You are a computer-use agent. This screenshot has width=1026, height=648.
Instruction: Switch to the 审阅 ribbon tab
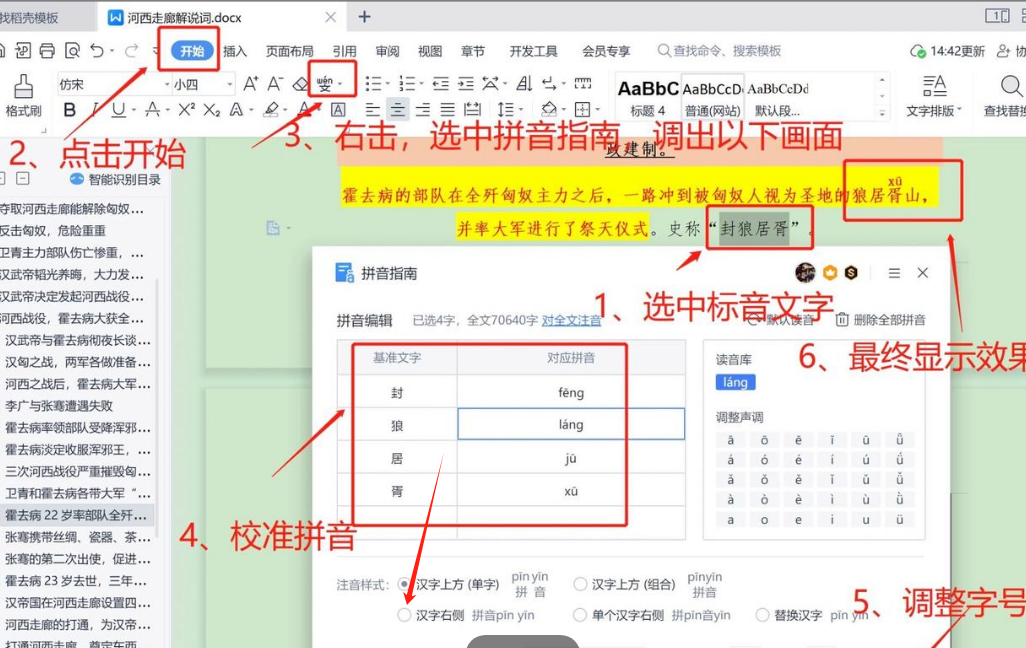387,51
